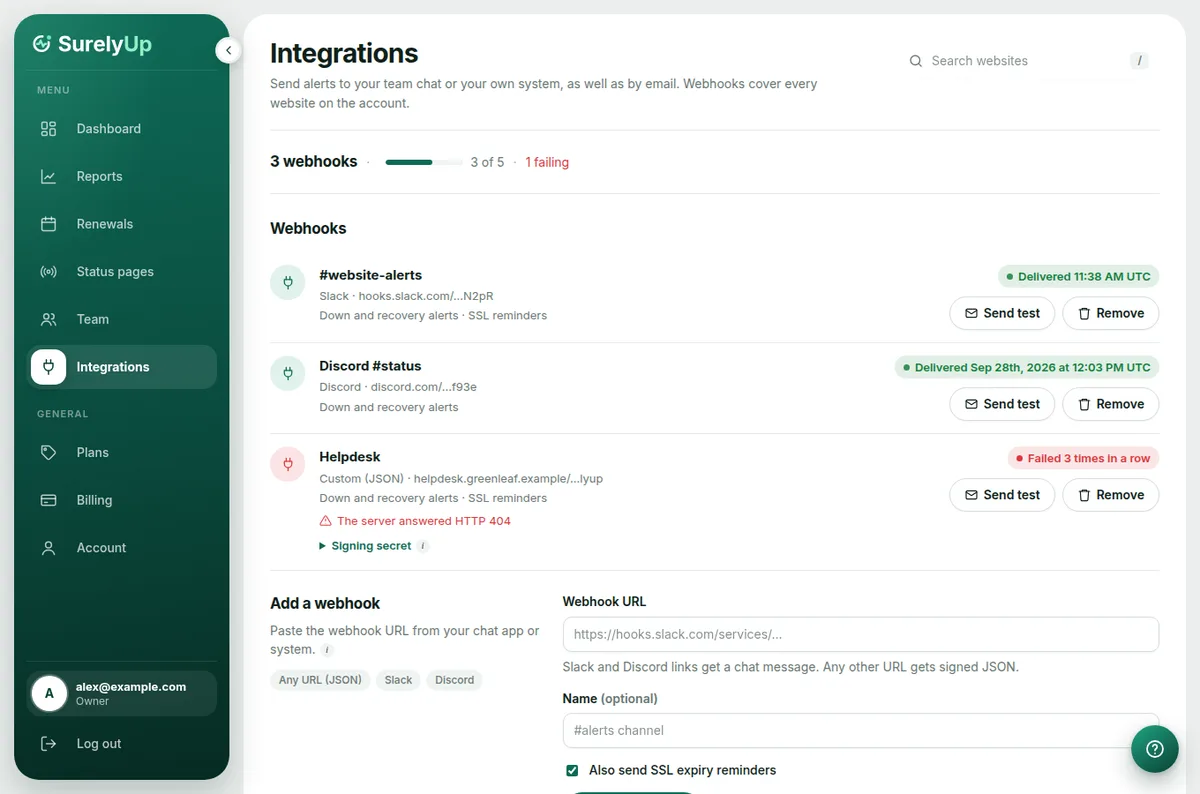Click the Team people icon
Screen dimensions: 1200x794
[x=48, y=320]
